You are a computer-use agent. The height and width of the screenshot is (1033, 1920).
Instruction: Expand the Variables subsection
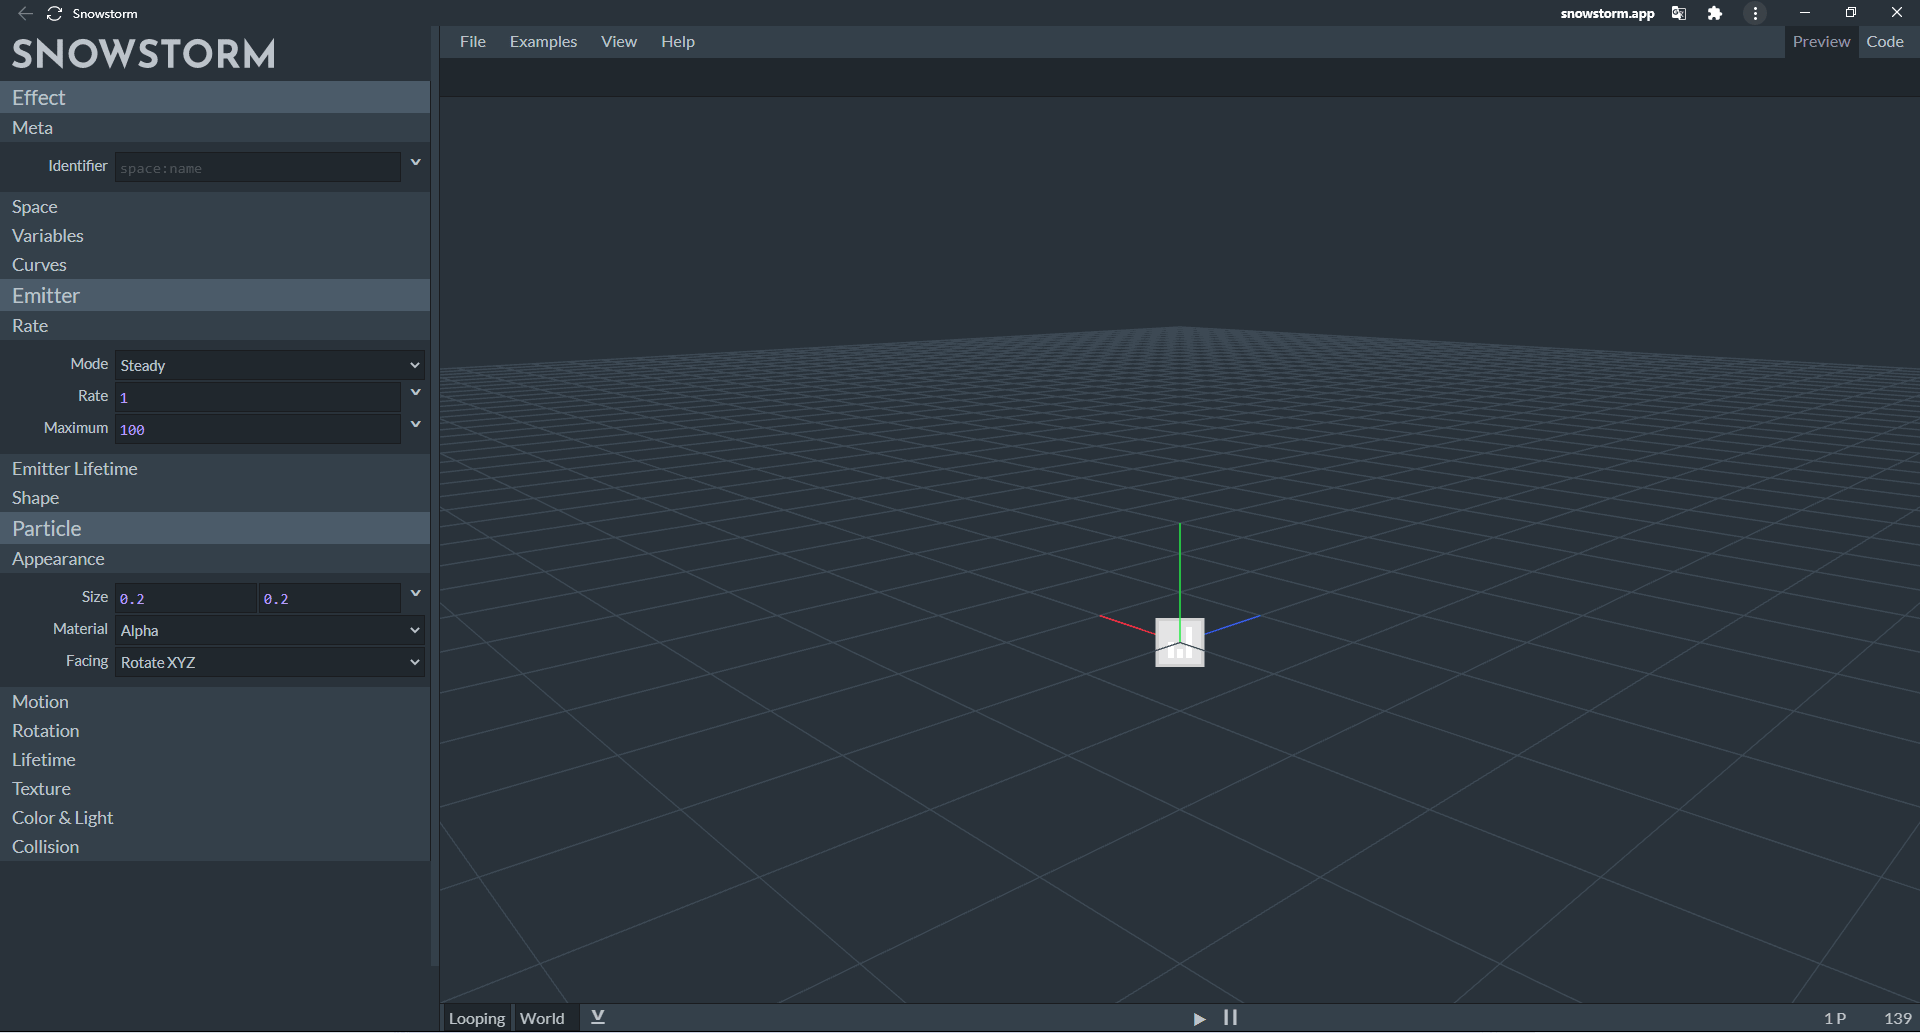click(x=215, y=236)
